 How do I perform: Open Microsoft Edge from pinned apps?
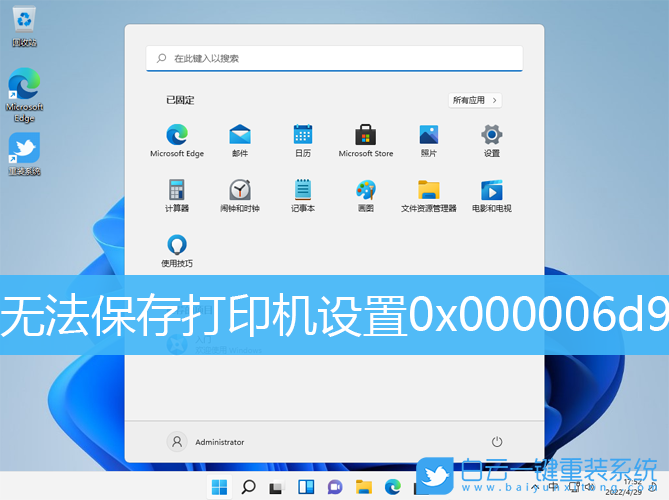pyautogui.click(x=177, y=141)
